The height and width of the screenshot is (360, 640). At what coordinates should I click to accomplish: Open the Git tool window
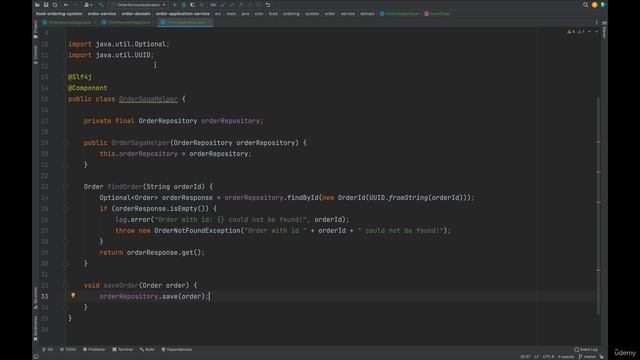(47, 349)
